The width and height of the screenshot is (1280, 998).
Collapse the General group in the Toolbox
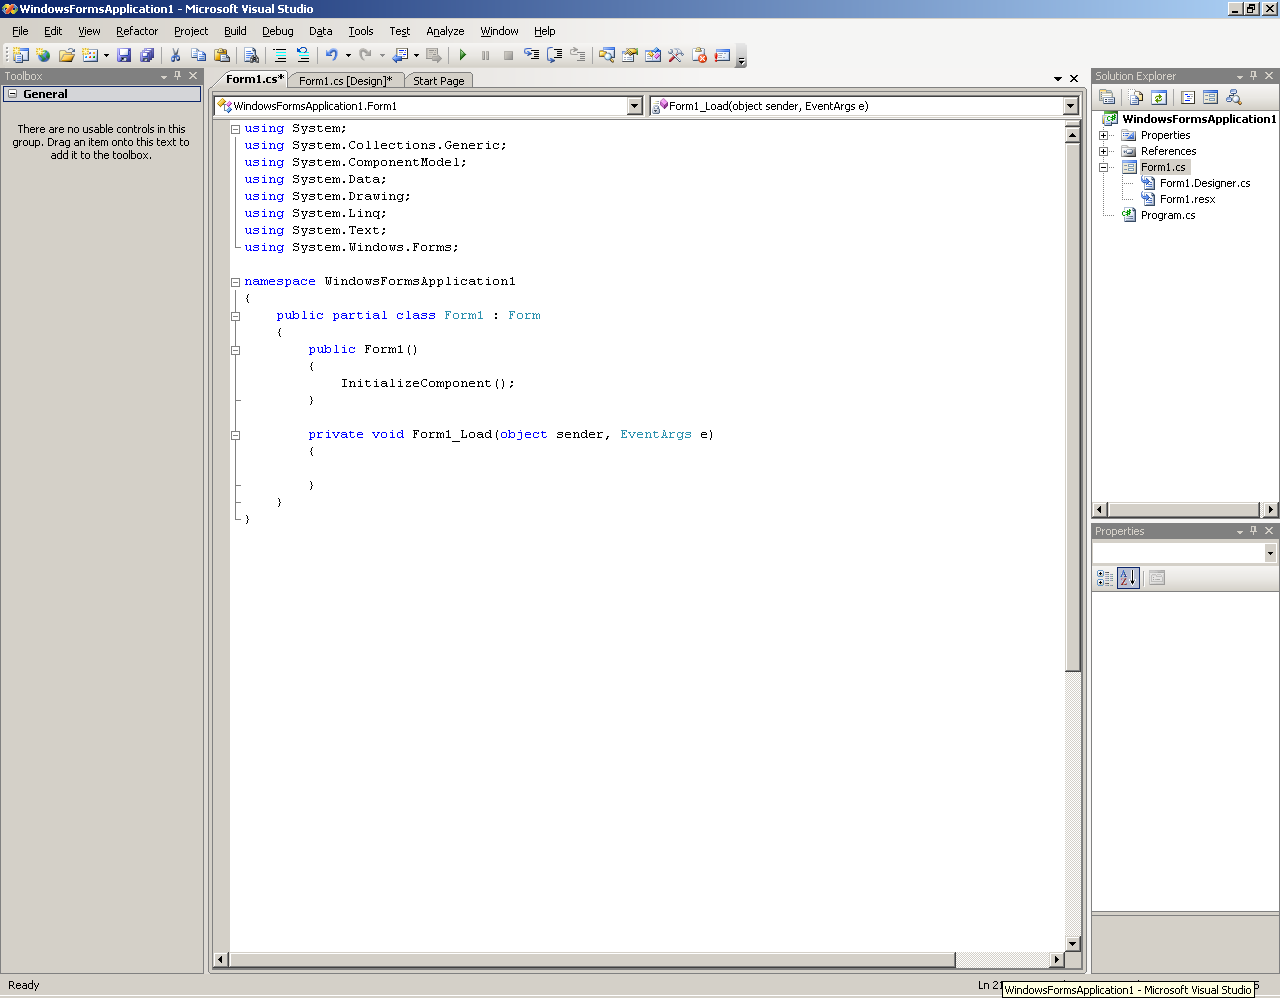point(13,94)
